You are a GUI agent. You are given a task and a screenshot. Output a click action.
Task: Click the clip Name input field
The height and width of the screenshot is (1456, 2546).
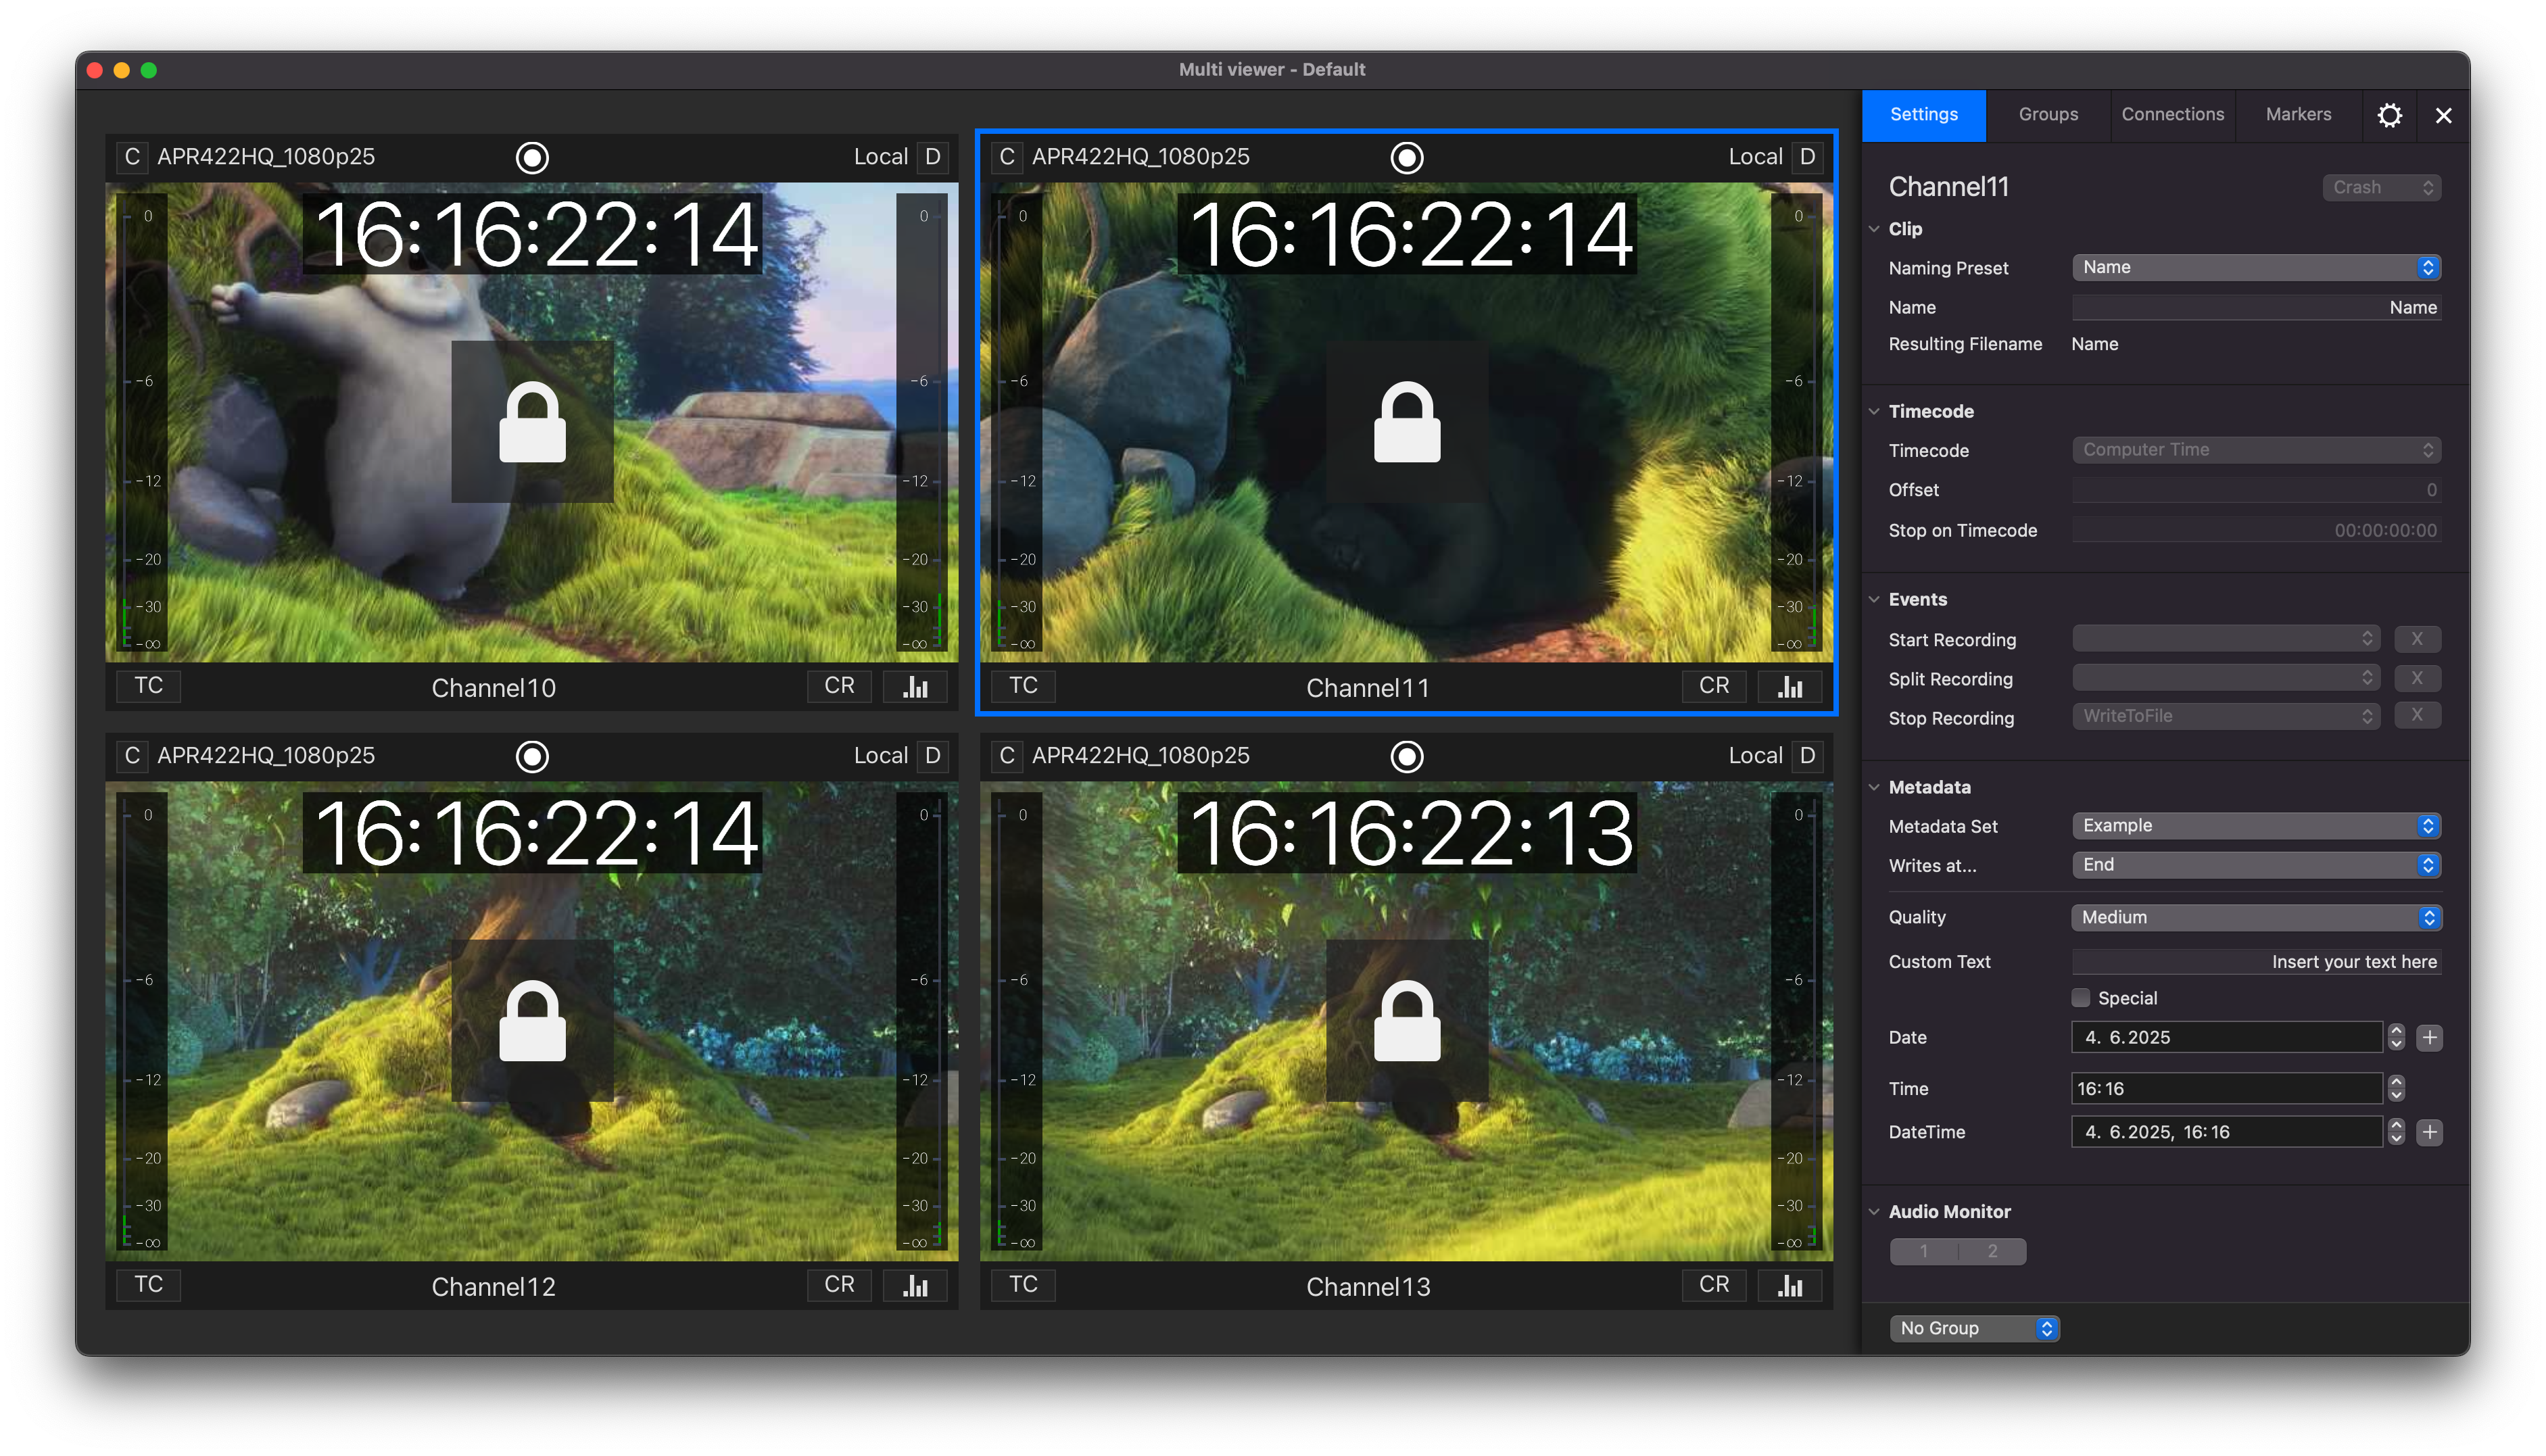2256,307
